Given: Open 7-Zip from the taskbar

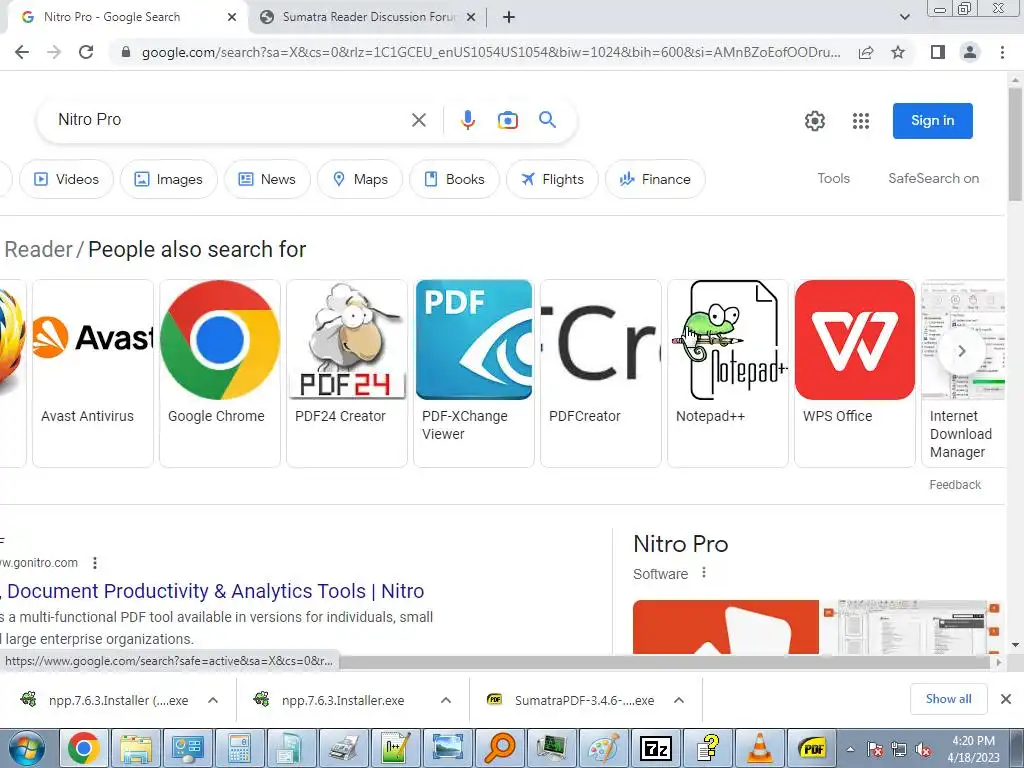Looking at the screenshot, I should coord(655,748).
